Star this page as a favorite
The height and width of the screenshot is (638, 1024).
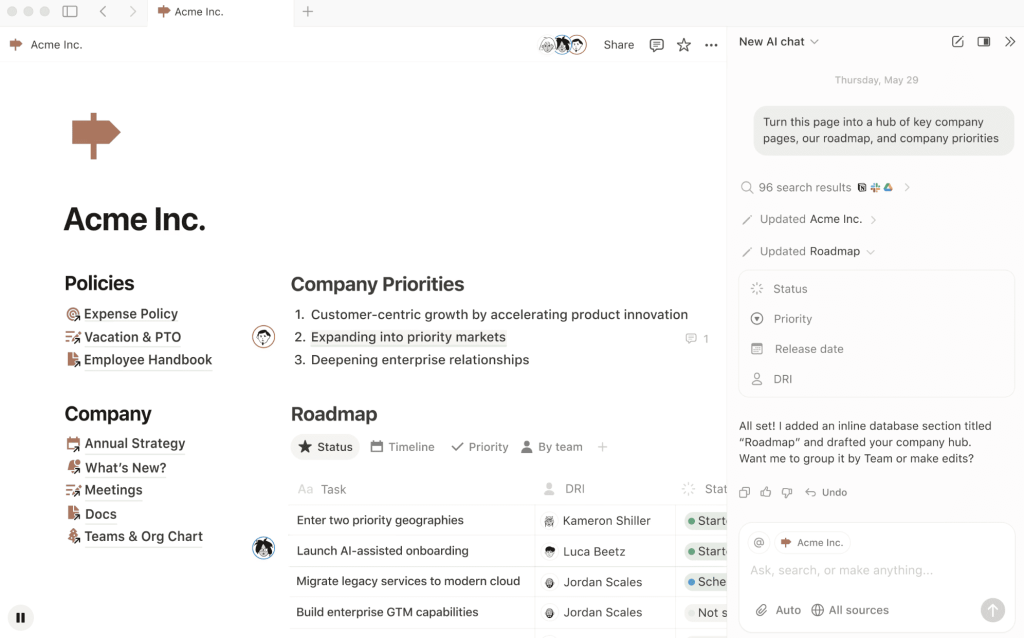click(684, 45)
